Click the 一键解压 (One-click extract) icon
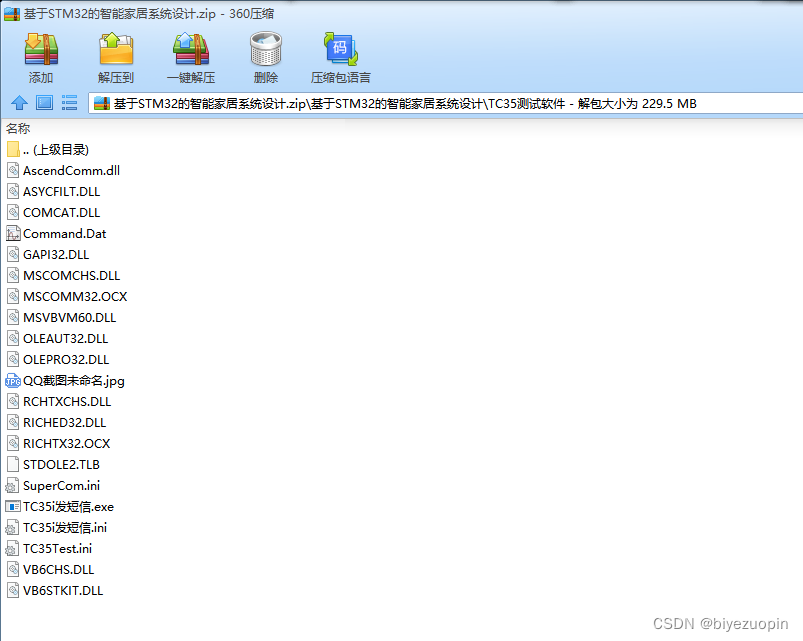 [x=191, y=50]
